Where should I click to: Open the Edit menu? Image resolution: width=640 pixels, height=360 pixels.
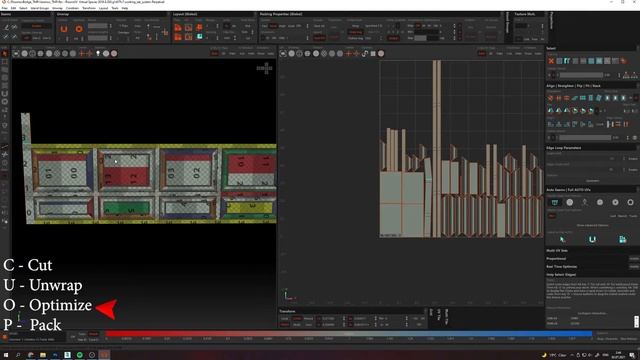(13, 8)
